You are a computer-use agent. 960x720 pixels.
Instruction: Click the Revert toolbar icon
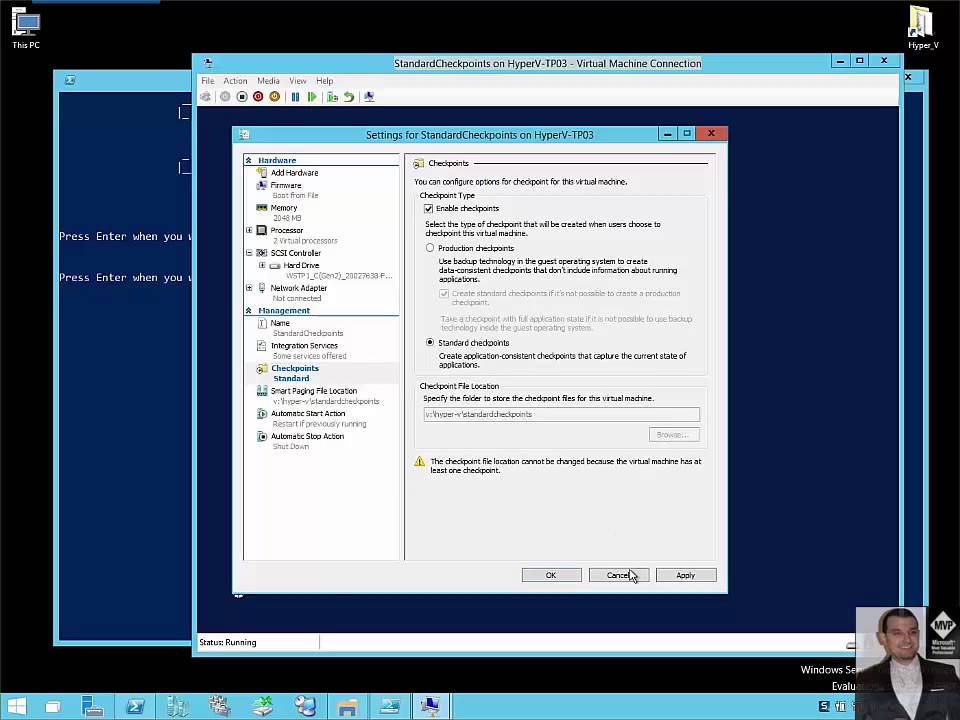[x=349, y=97]
